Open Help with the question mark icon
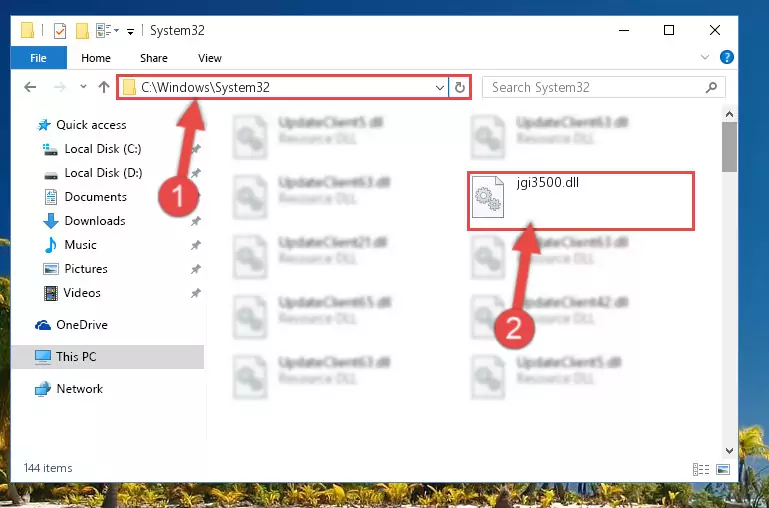The image size is (769, 508). coord(726,57)
